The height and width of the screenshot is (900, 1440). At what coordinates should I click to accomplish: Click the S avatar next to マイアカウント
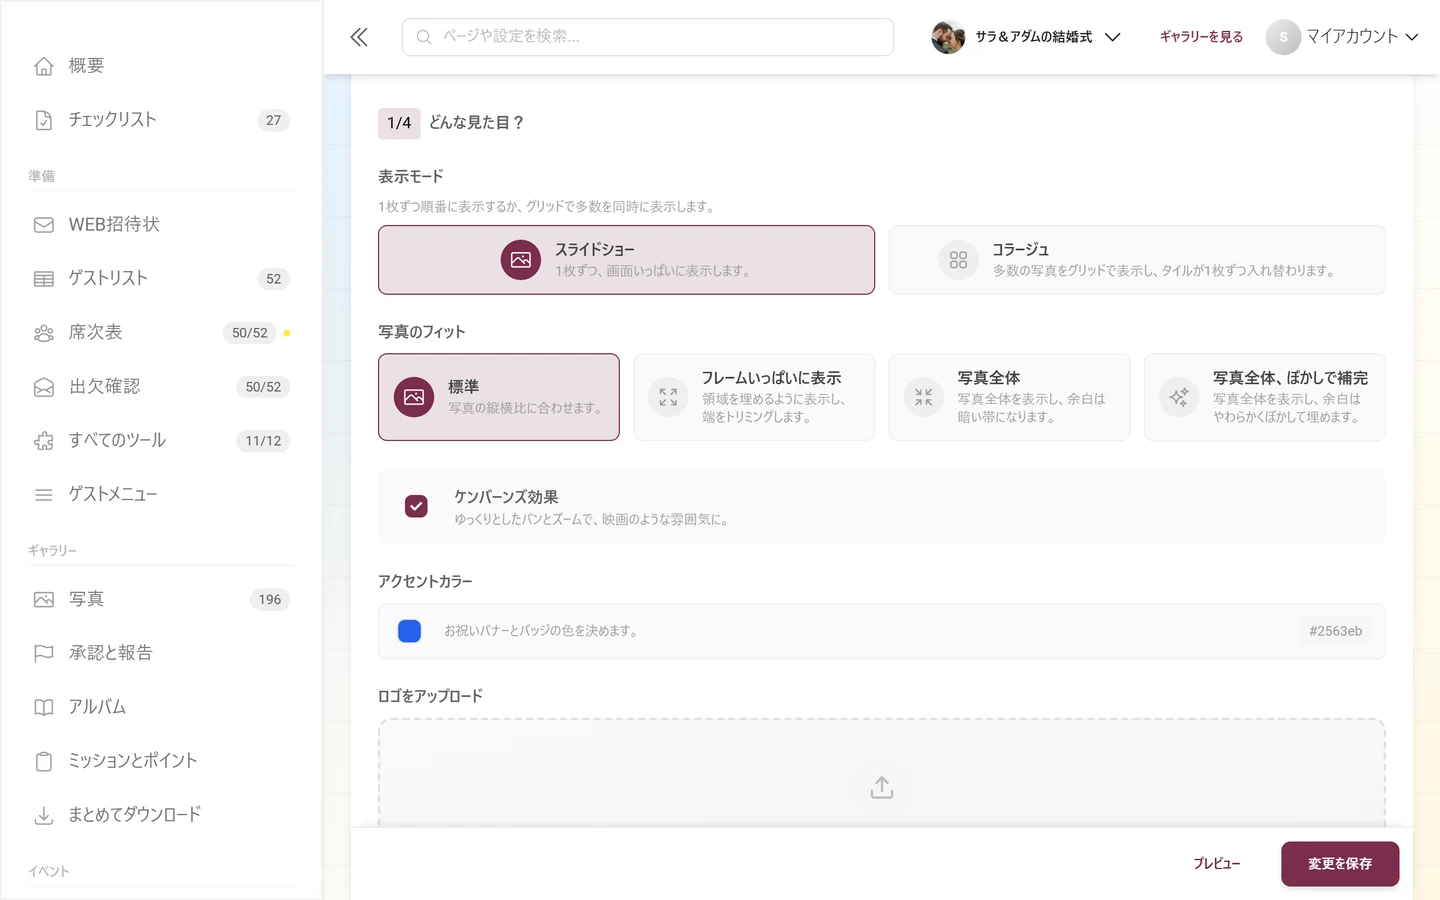point(1283,37)
